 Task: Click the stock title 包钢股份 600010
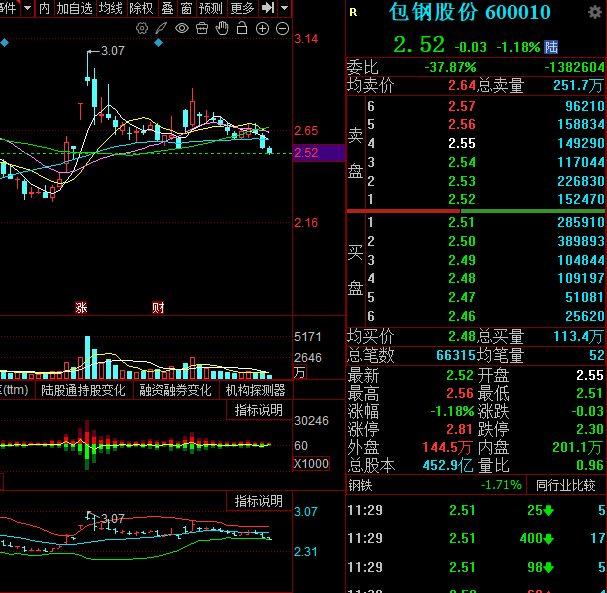pyautogui.click(x=470, y=12)
